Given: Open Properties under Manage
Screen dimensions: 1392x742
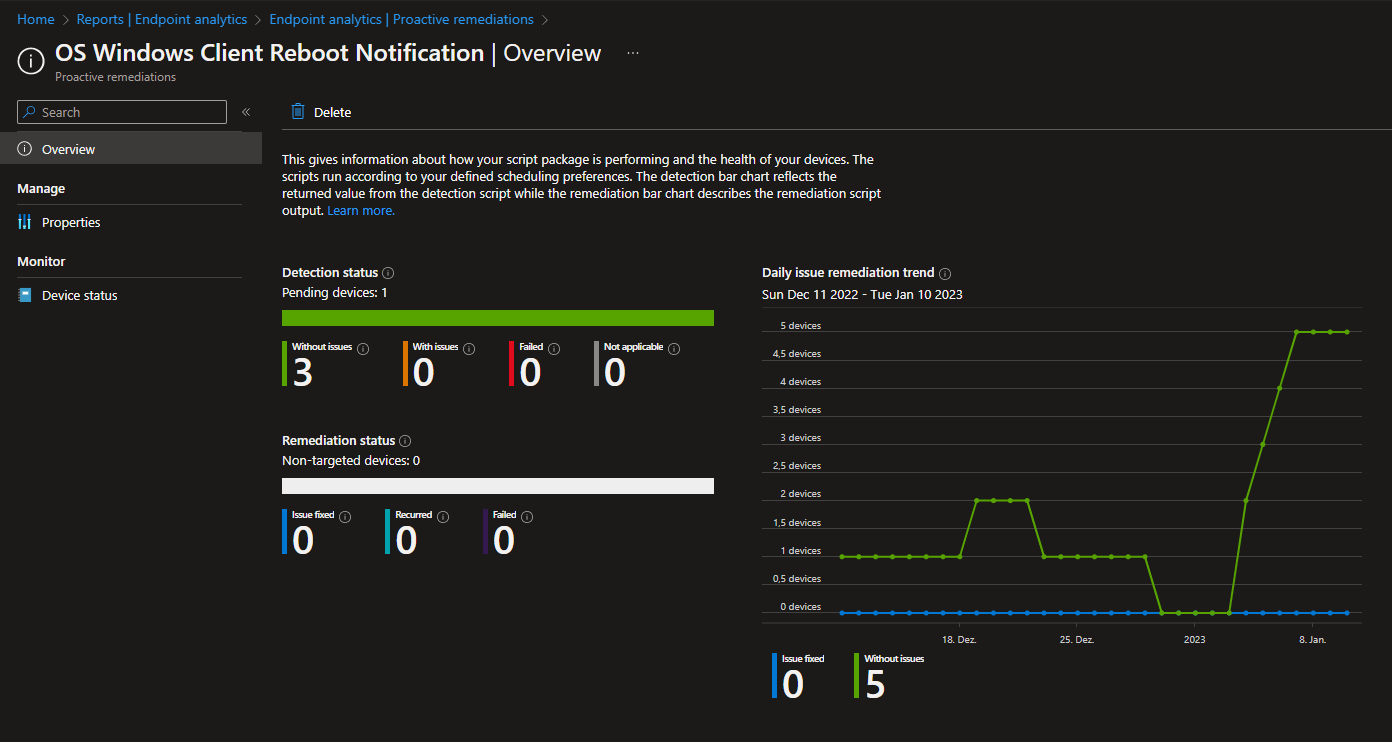Looking at the screenshot, I should pyautogui.click(x=71, y=222).
